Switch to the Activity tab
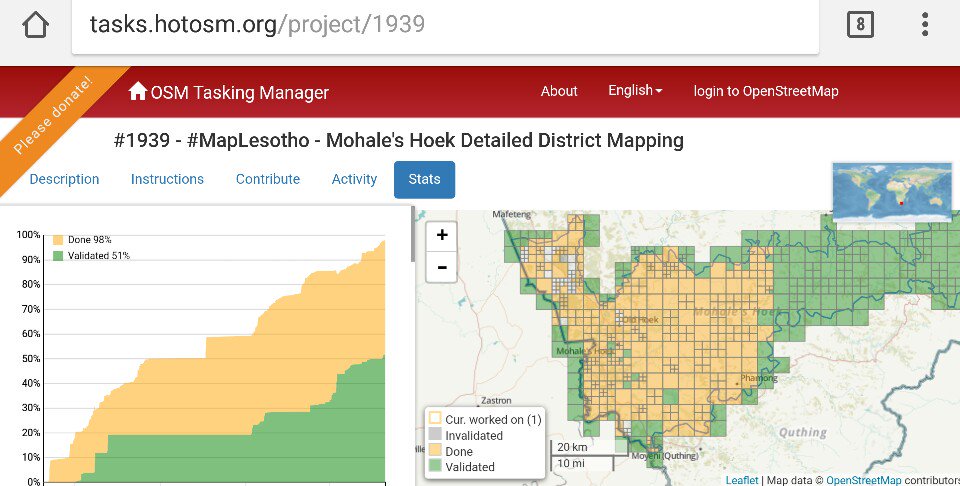 tap(354, 179)
